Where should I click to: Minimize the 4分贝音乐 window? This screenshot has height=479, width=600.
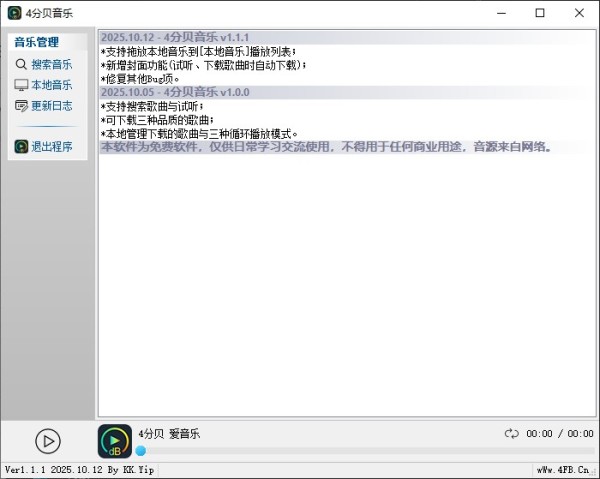502,13
